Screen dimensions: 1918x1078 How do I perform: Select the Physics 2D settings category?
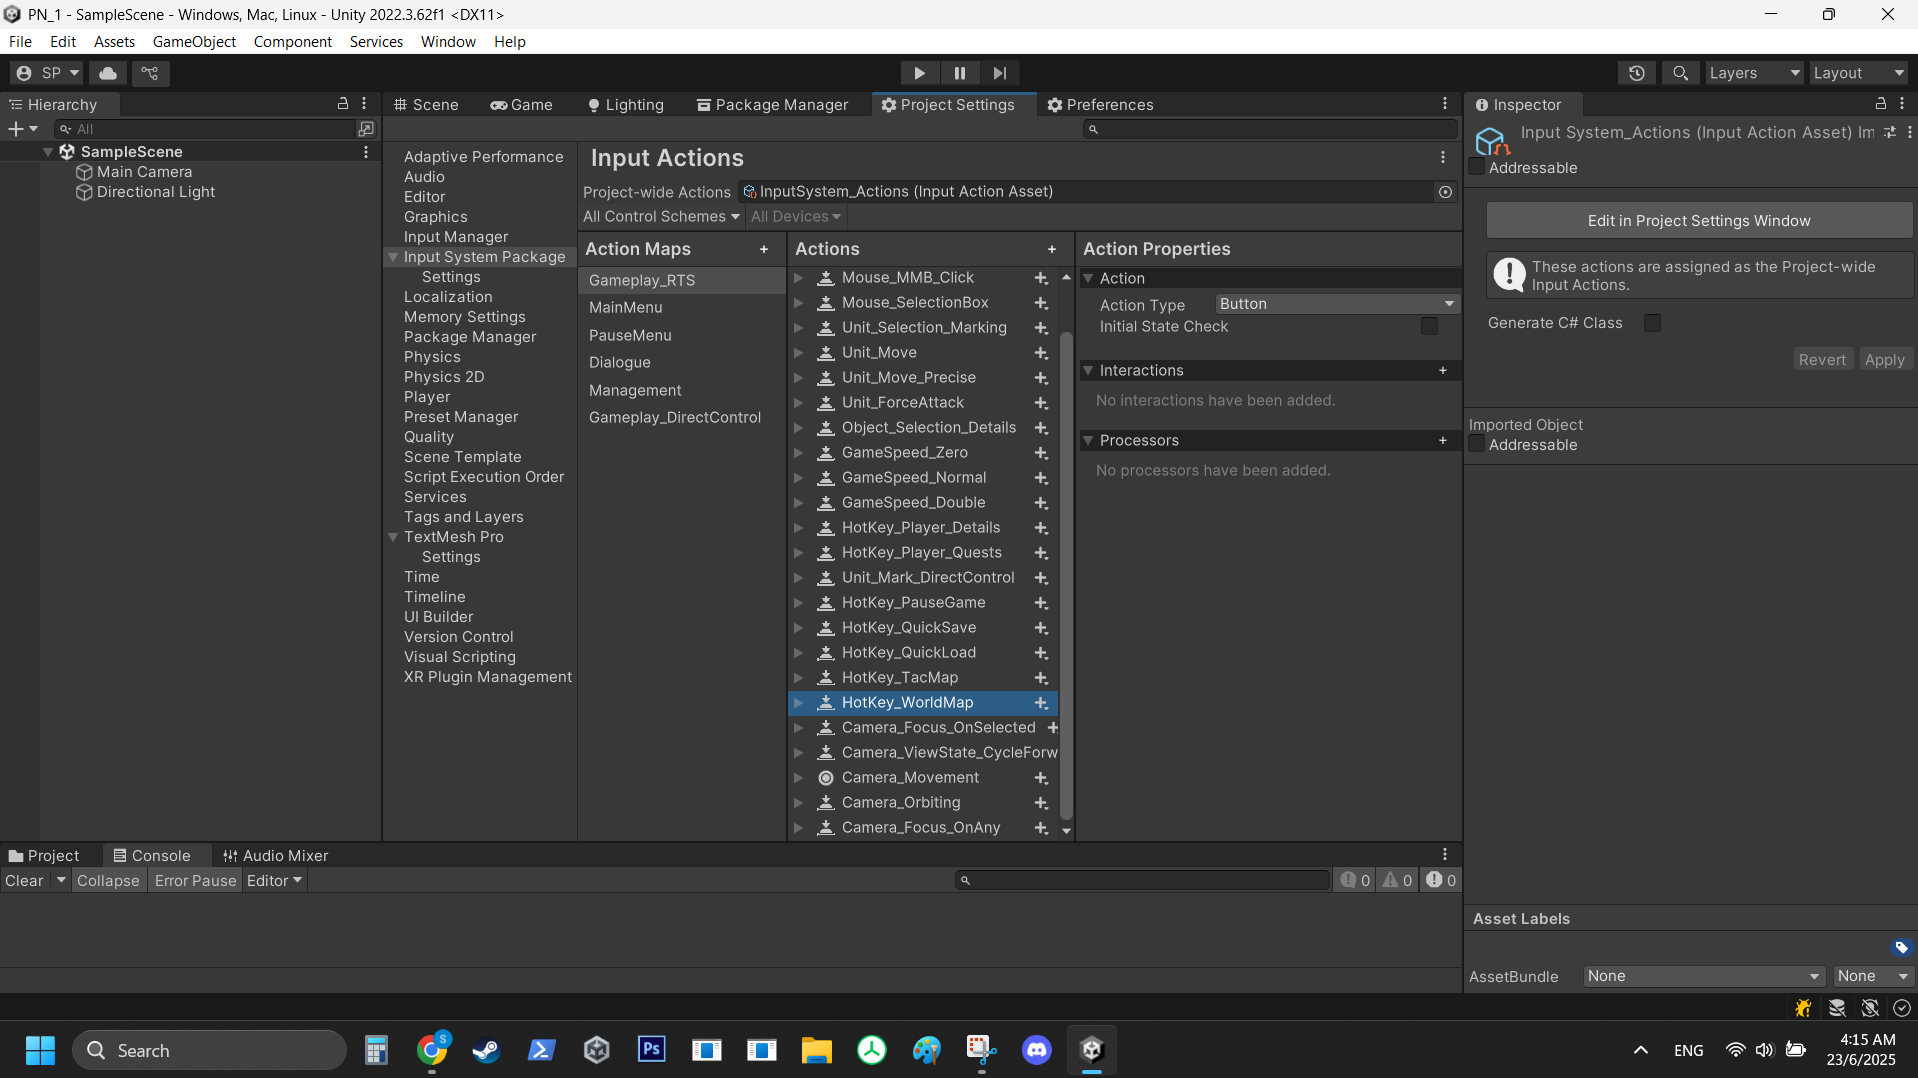click(444, 377)
